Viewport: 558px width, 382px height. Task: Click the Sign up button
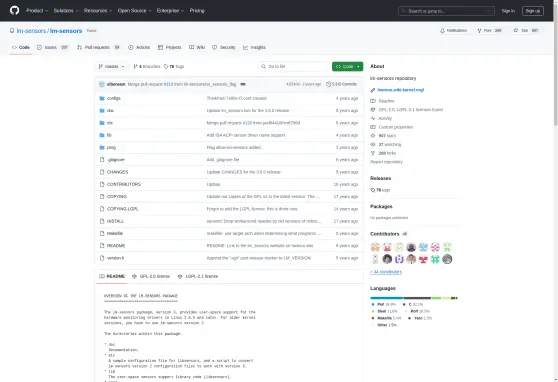coord(532,11)
